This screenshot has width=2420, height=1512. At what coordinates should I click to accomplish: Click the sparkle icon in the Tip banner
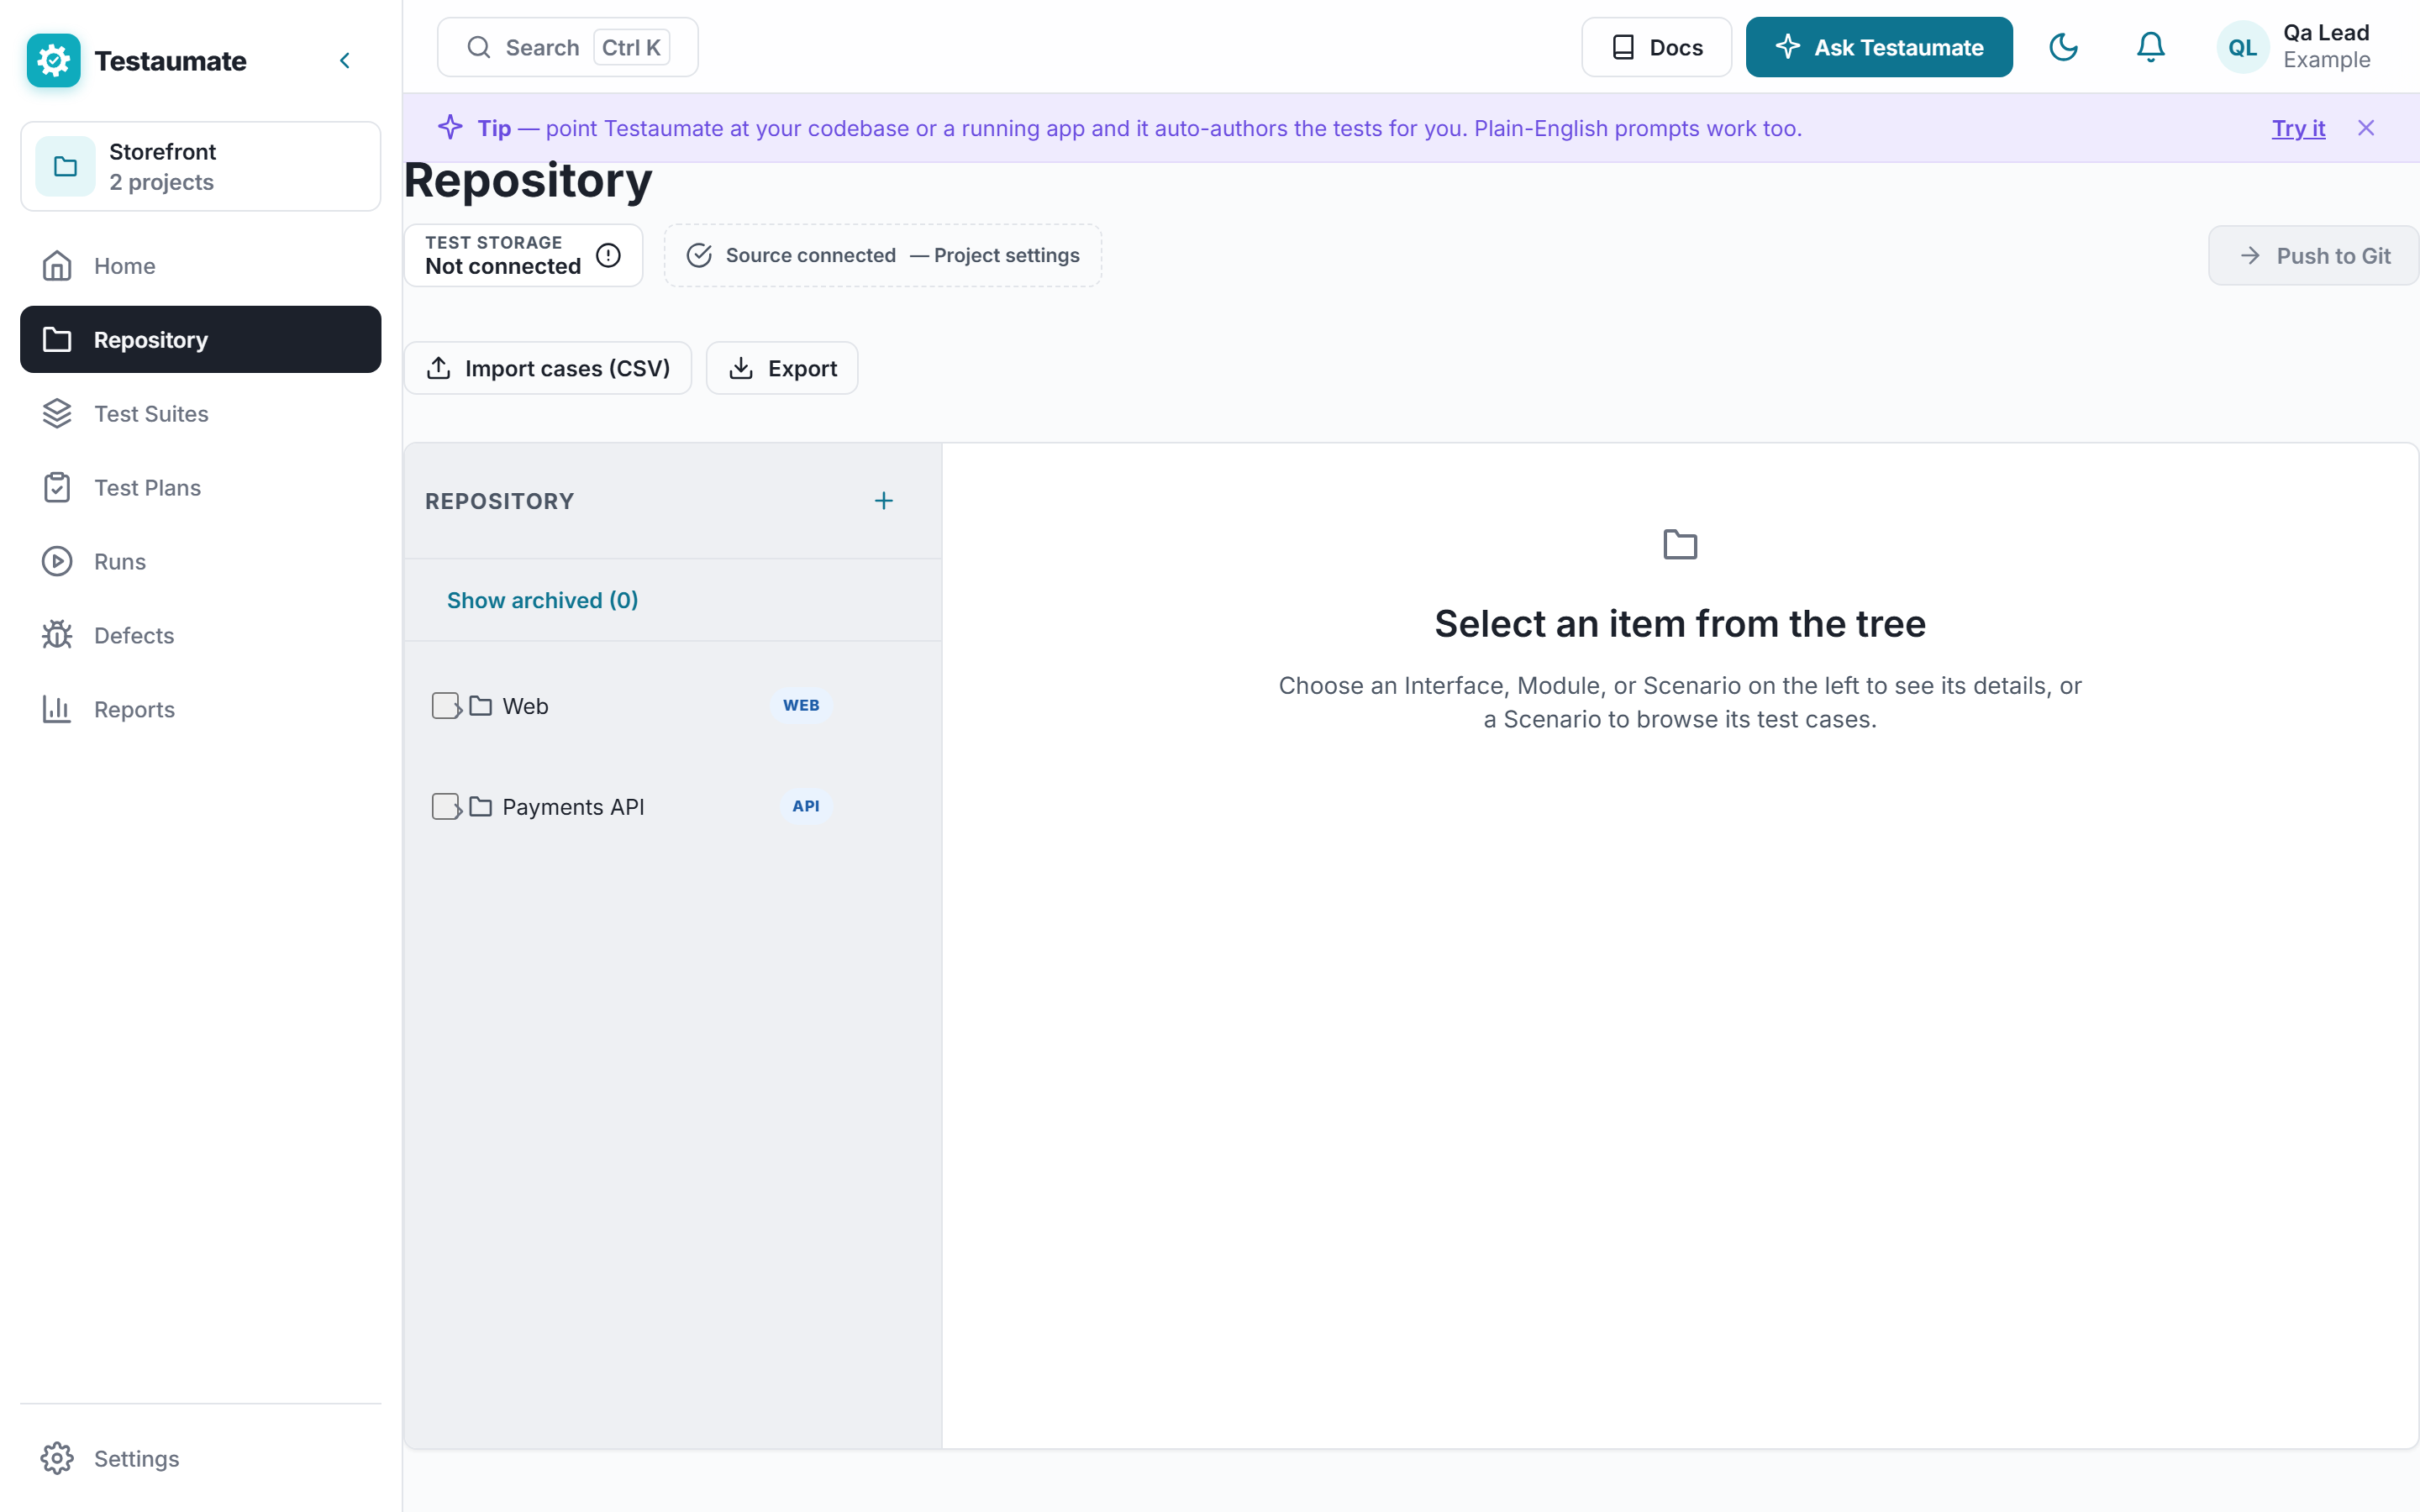click(450, 127)
